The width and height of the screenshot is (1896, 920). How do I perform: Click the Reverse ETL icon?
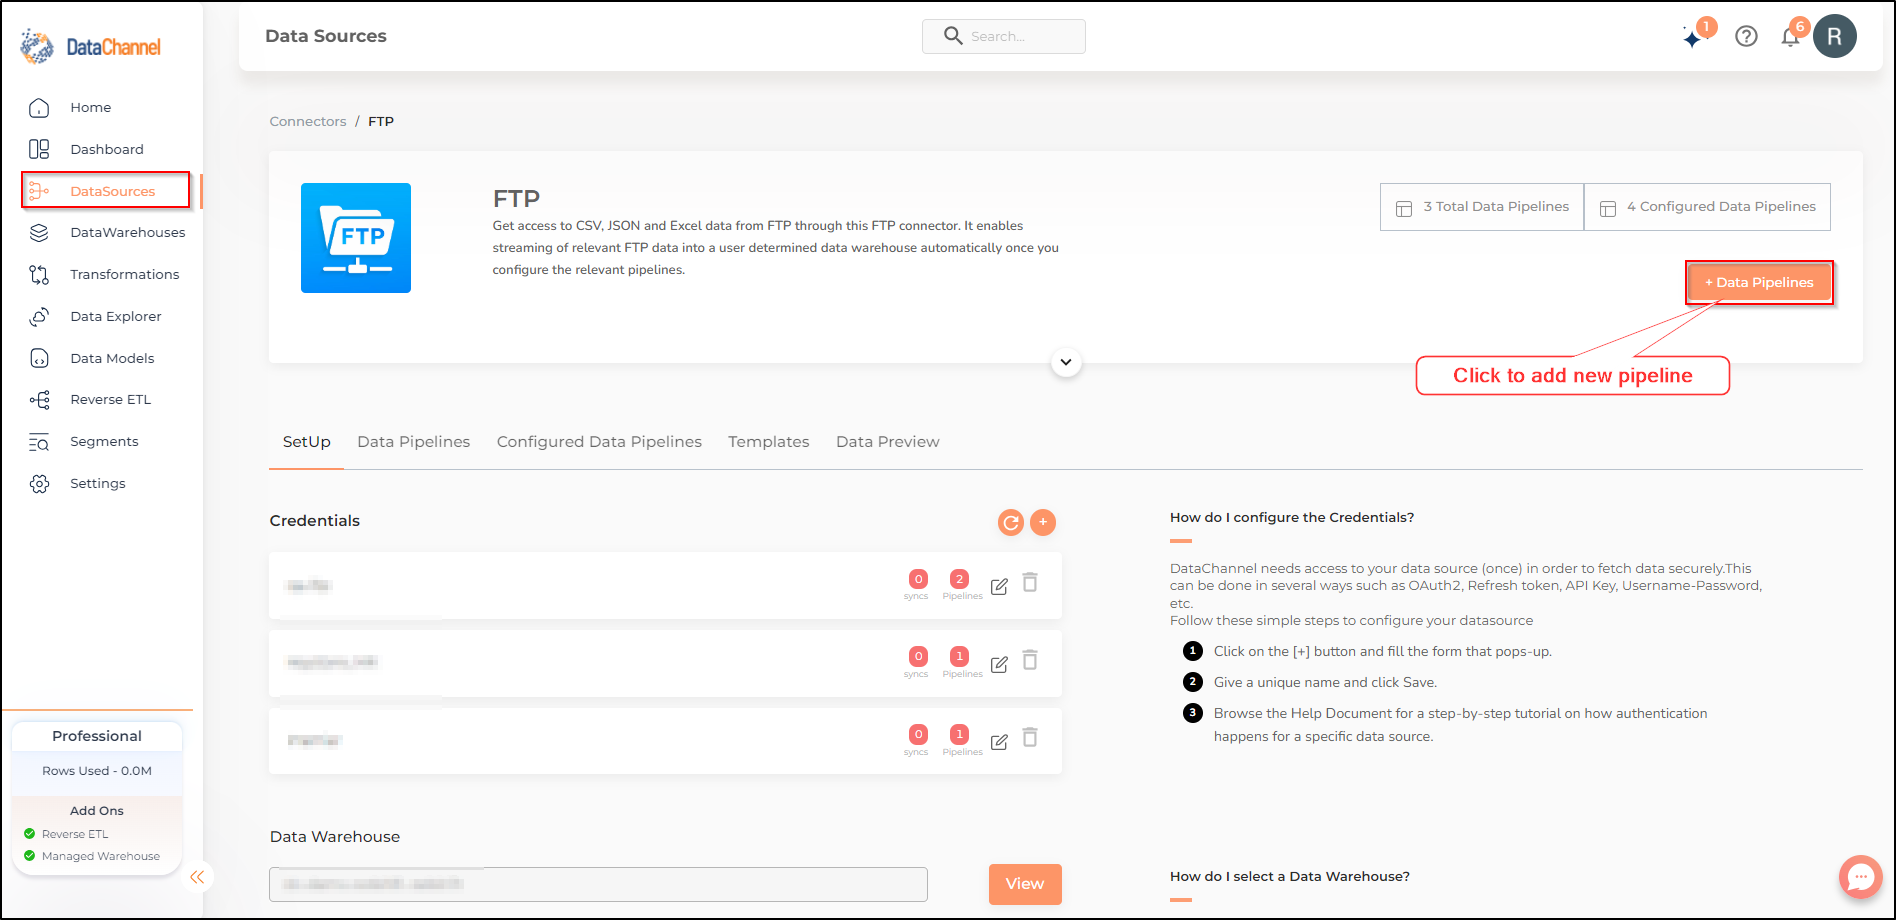(x=39, y=400)
